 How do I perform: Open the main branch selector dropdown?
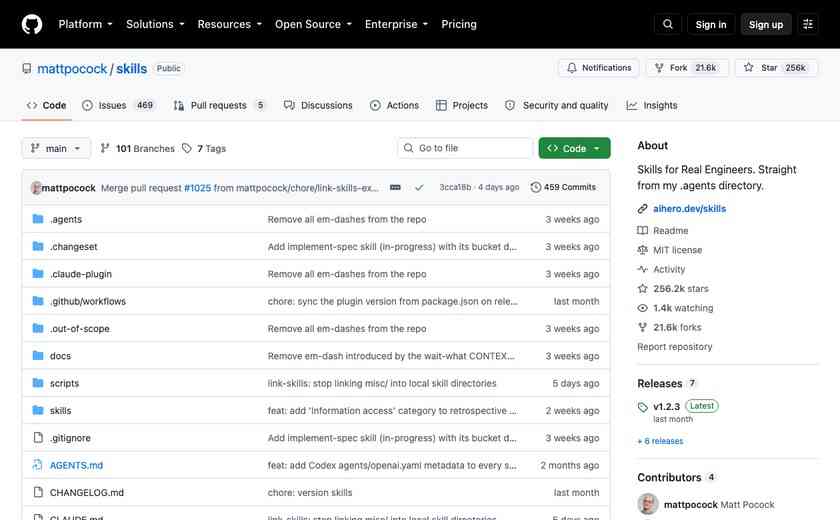[x=56, y=148]
